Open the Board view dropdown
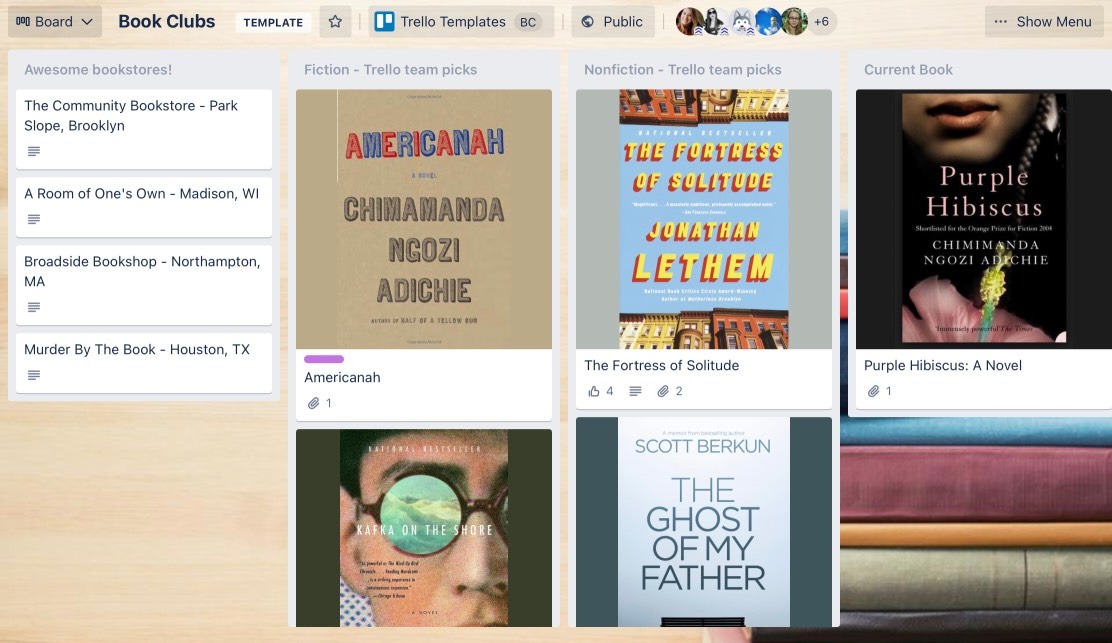1112x643 pixels. pos(55,22)
